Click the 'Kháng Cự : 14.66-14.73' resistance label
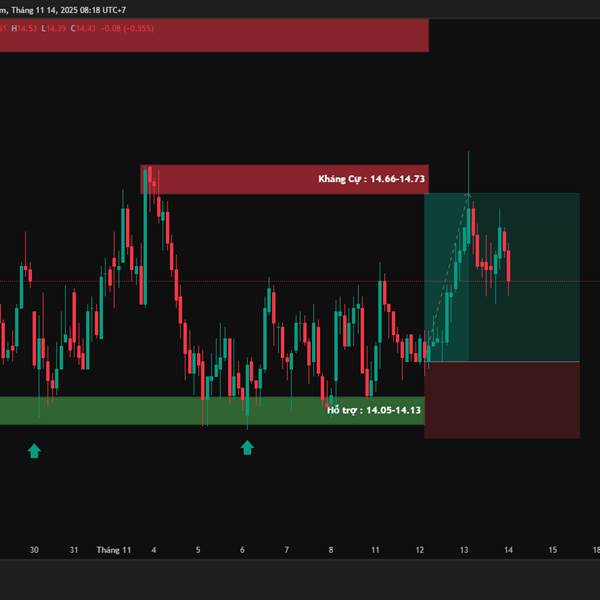Screen dimensions: 600x600 coord(372,179)
